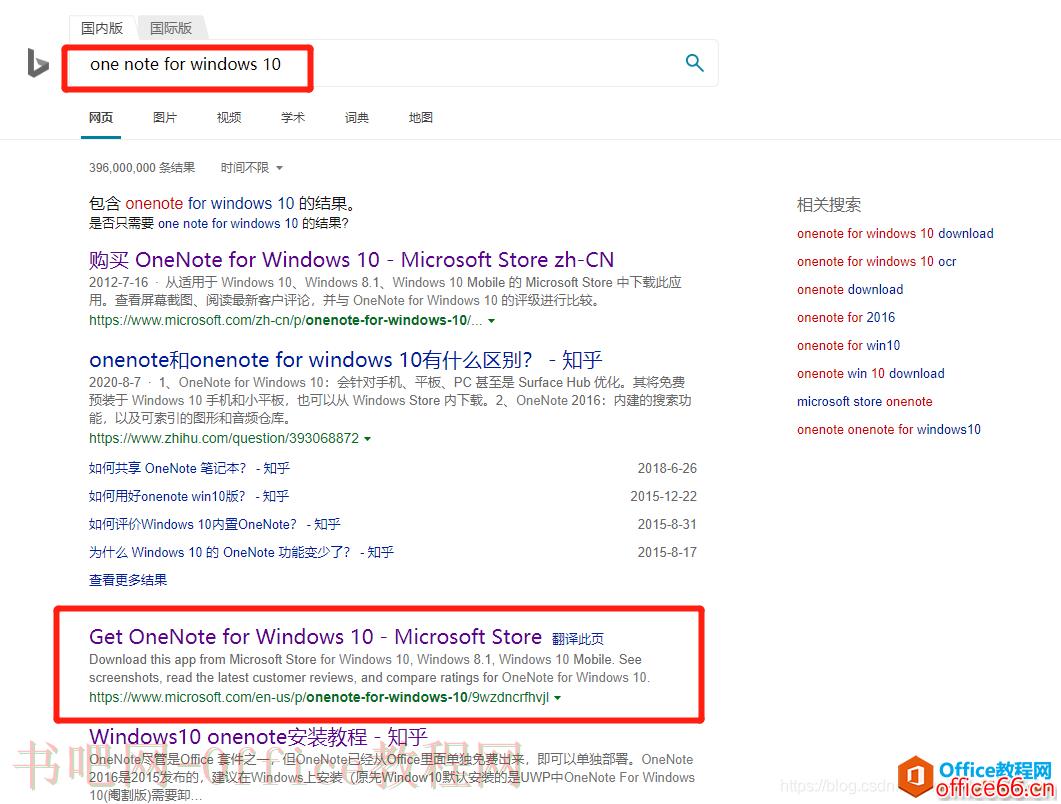Image resolution: width=1061 pixels, height=804 pixels.
Task: Open '如何评价Windows 10内置OneNote?' link
Action: 215,524
